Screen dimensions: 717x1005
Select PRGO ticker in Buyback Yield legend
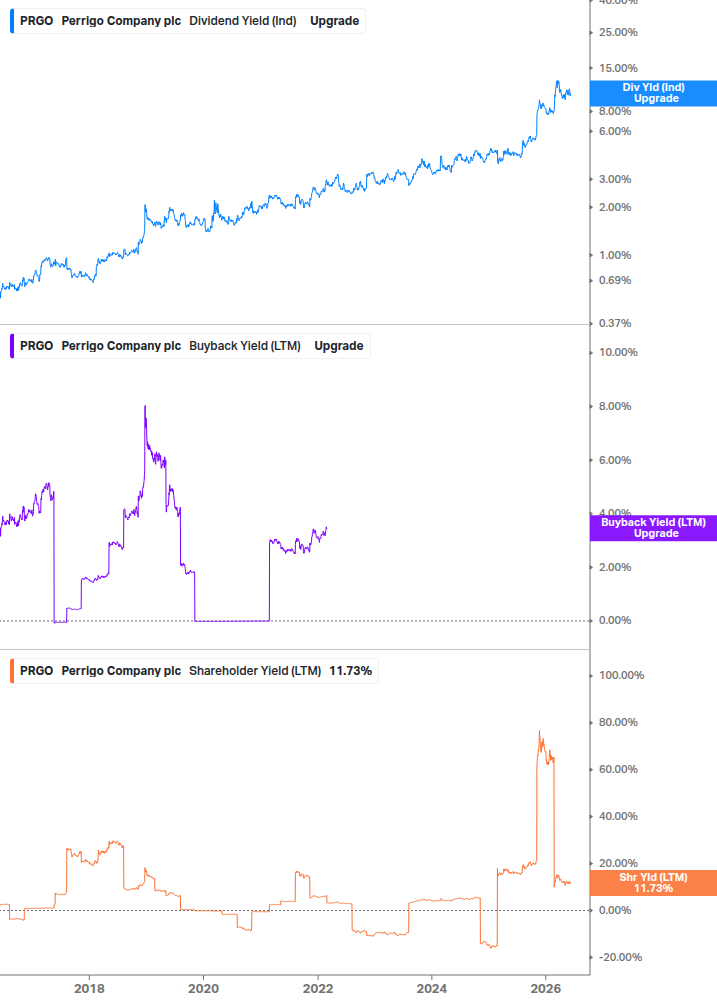[37, 346]
